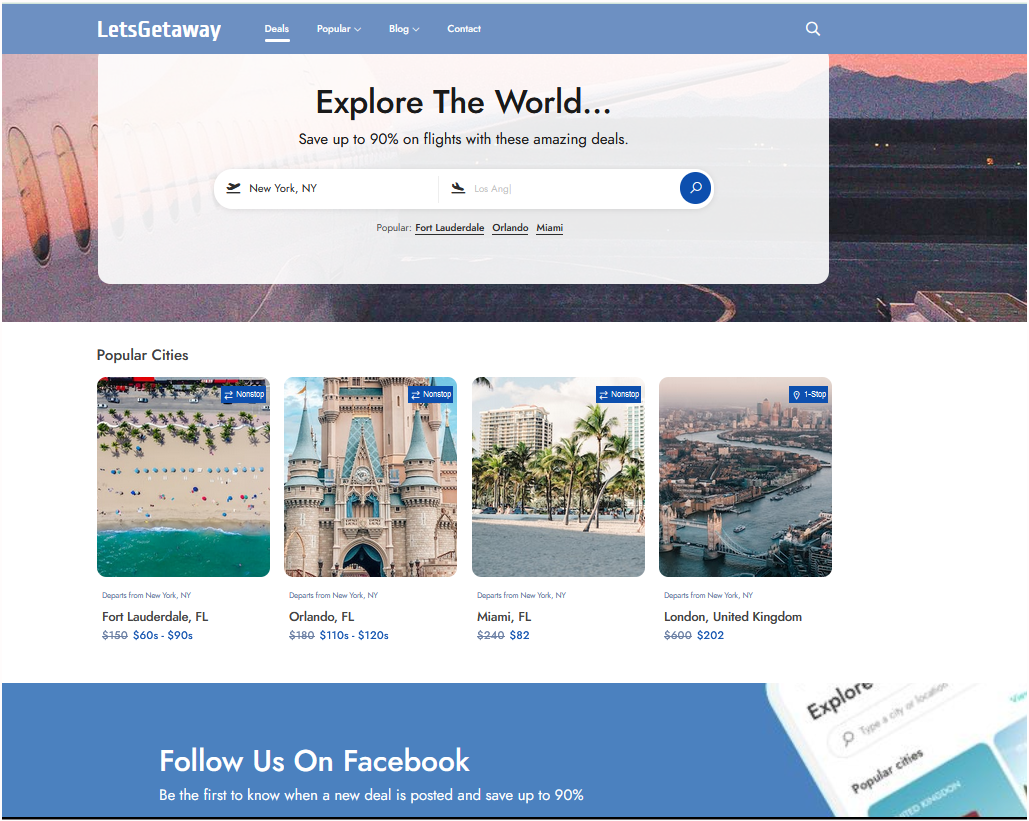Image resolution: width=1029 pixels, height=821 pixels.
Task: Open the Miami, FL deal title
Action: pyautogui.click(x=504, y=617)
